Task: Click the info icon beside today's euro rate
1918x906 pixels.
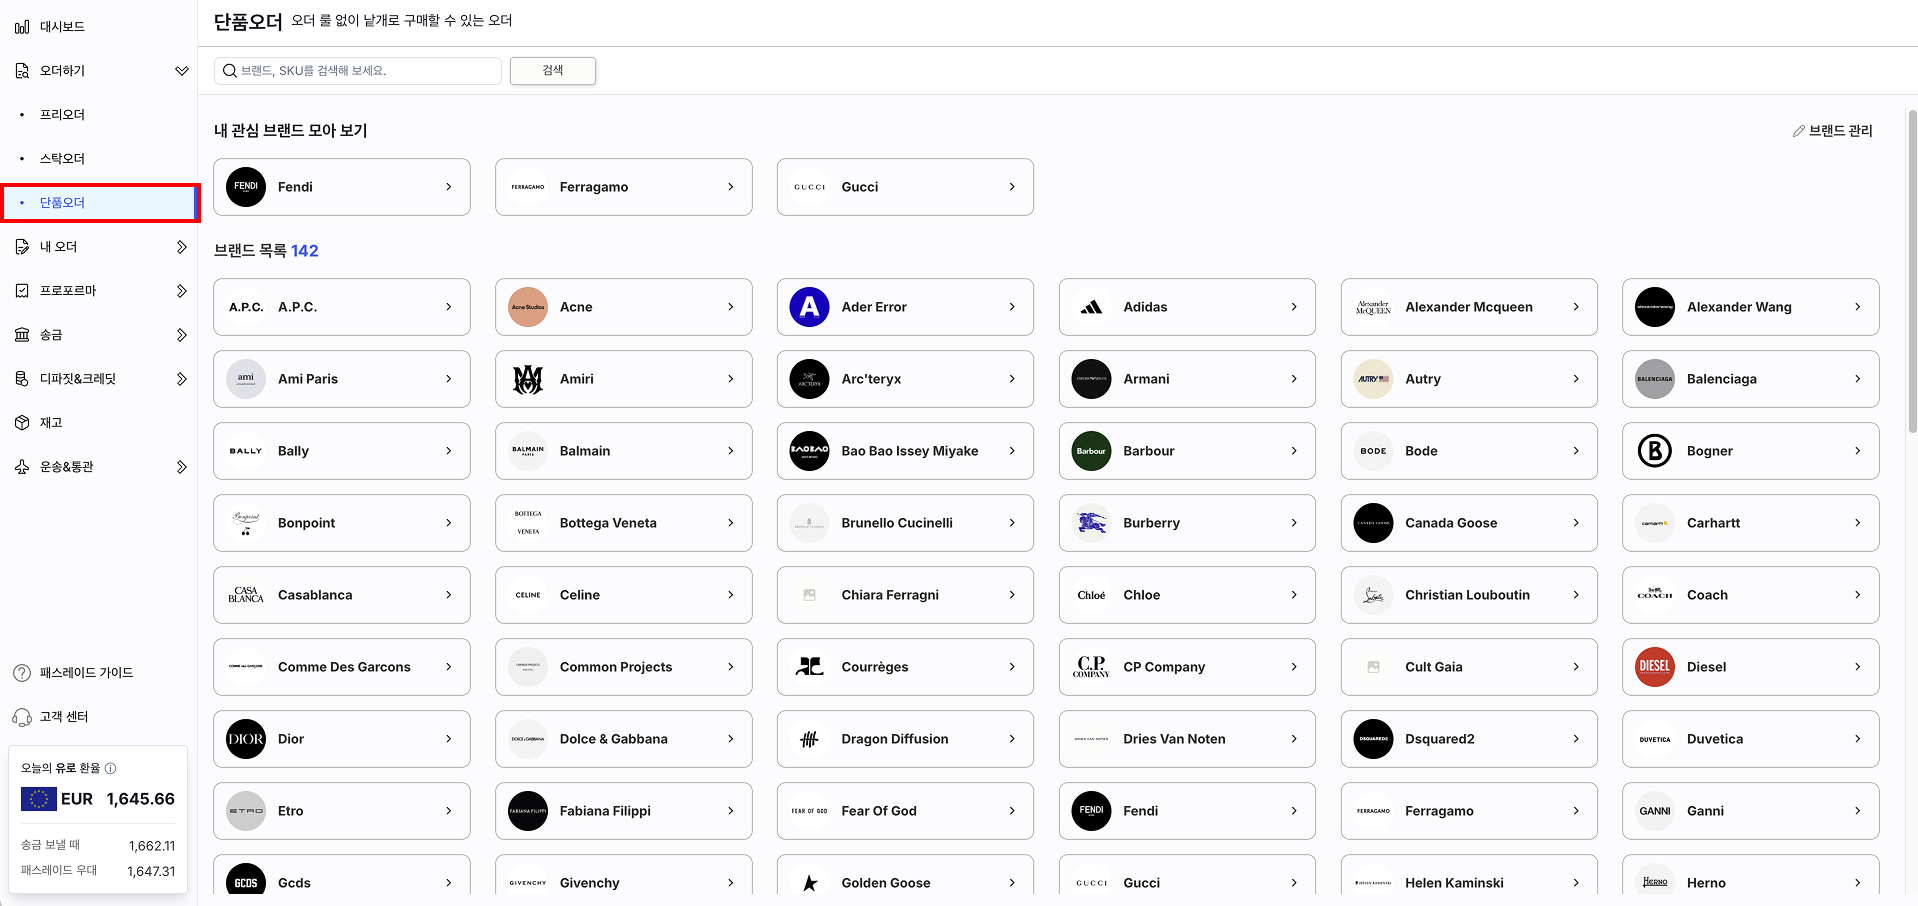Action: [111, 768]
